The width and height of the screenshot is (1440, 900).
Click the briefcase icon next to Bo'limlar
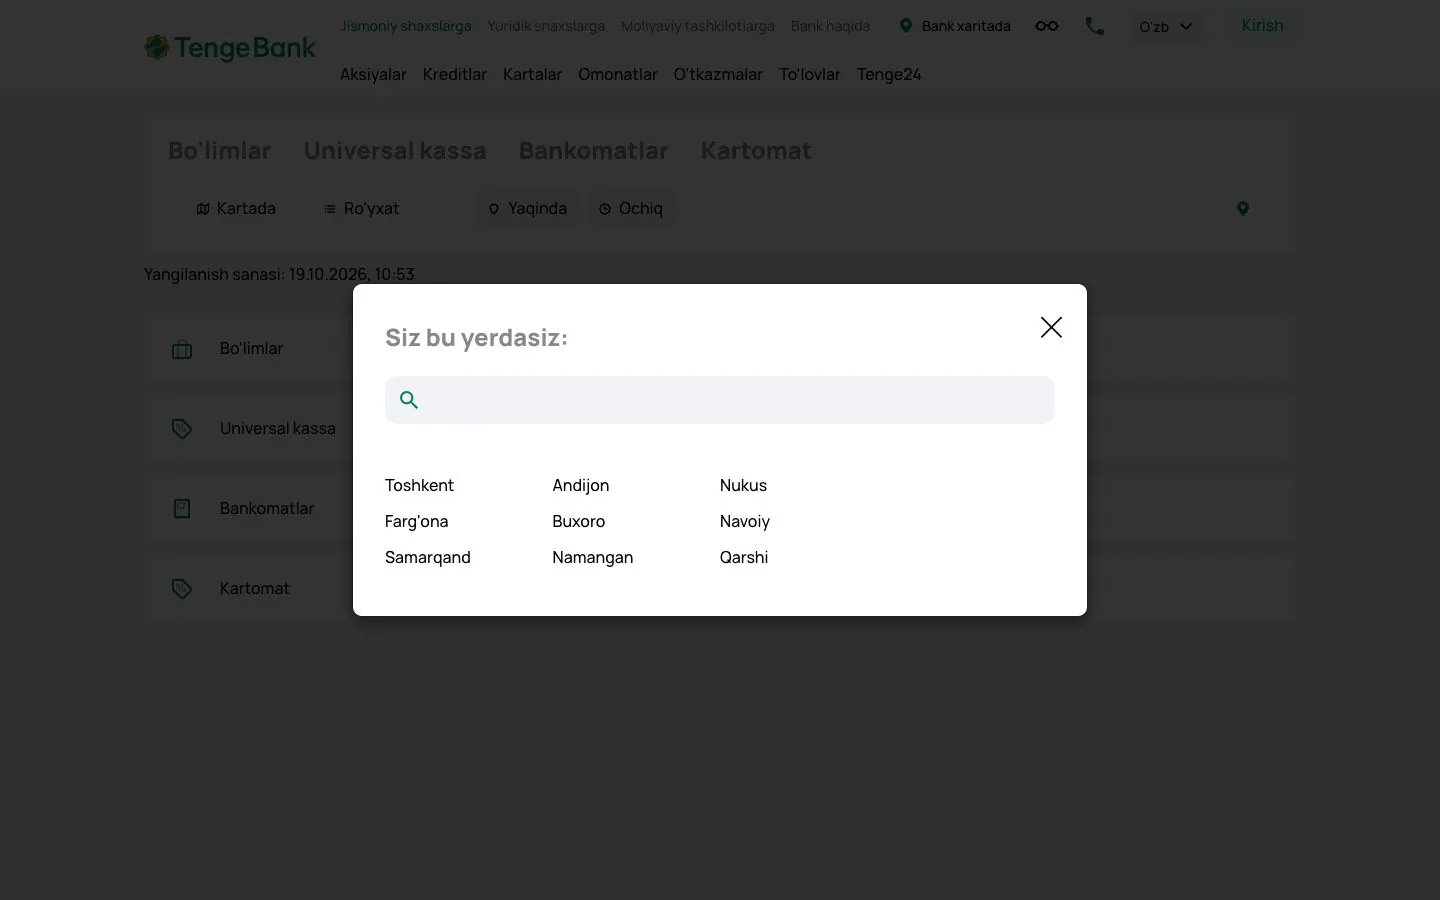[182, 349]
